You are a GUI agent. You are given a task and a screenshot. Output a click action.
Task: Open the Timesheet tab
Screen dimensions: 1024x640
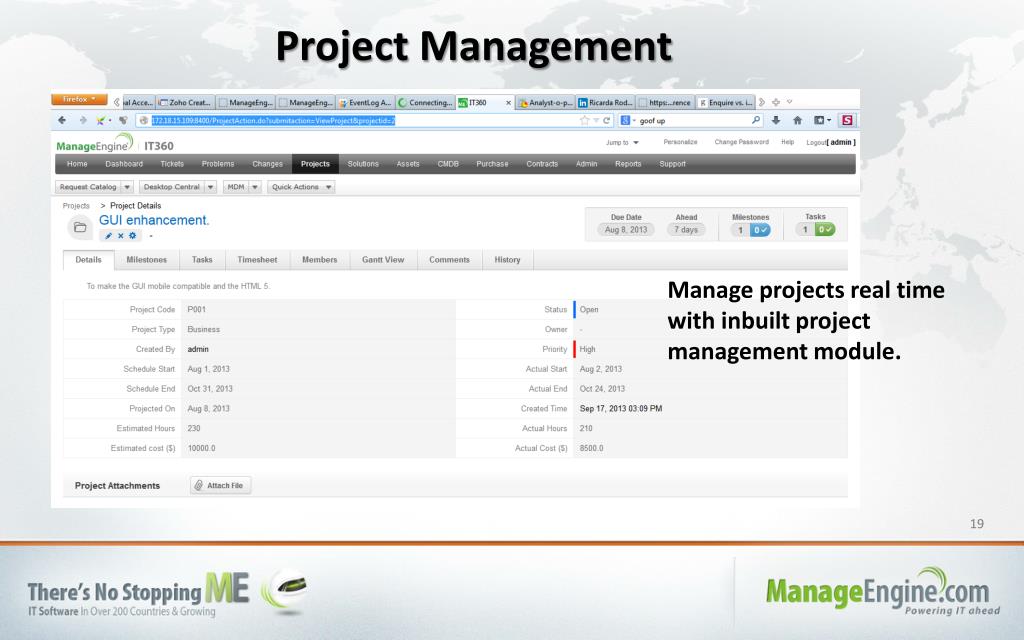[x=257, y=260]
